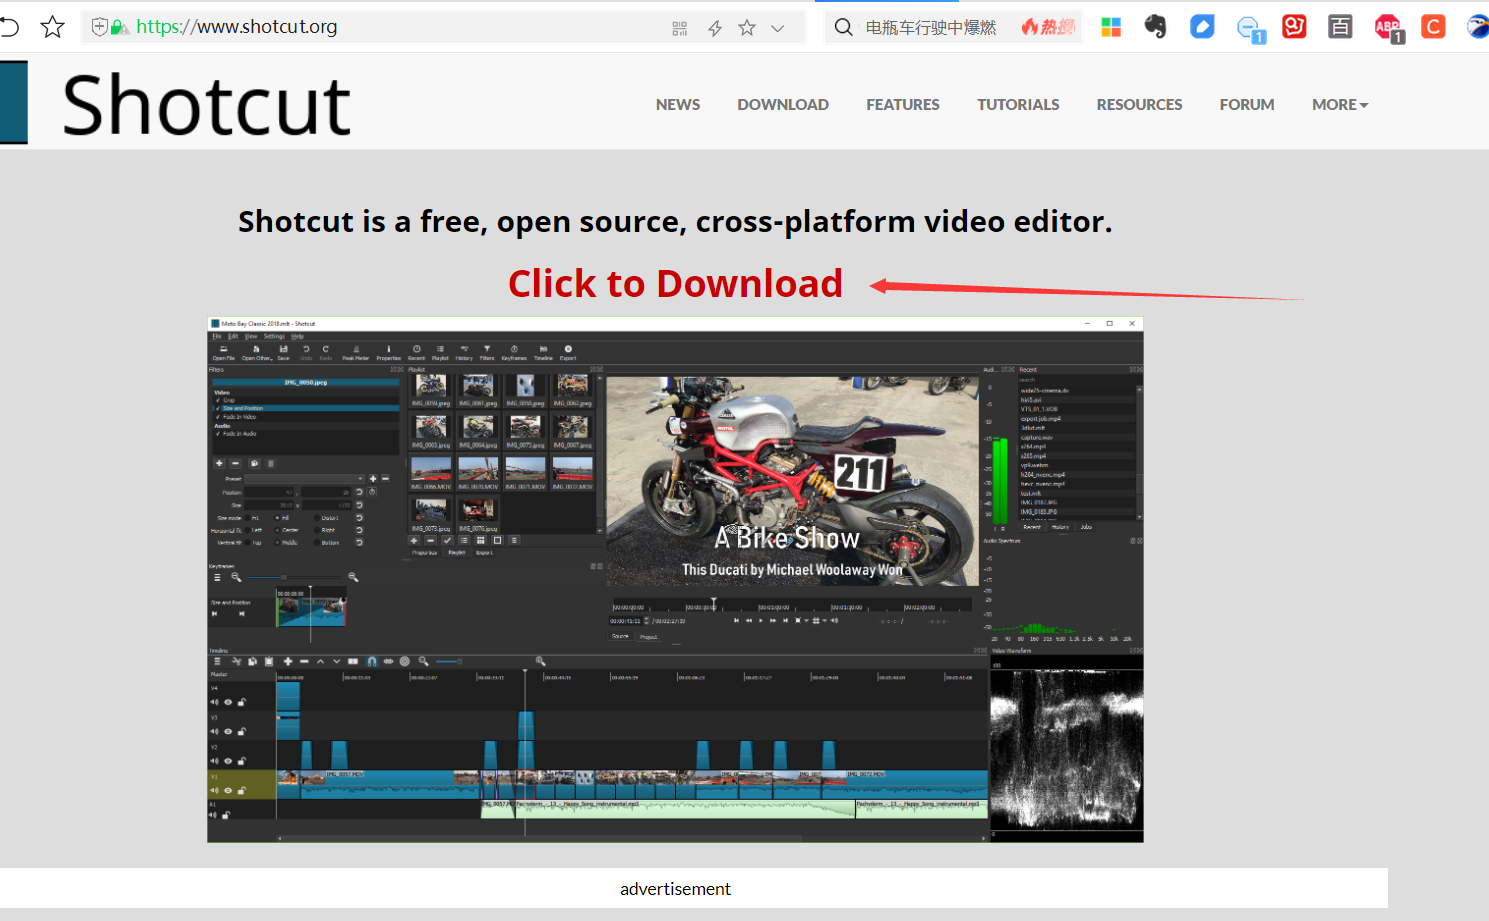This screenshot has height=921, width=1489.
Task: Show the QR code for this page
Action: pyautogui.click(x=680, y=28)
